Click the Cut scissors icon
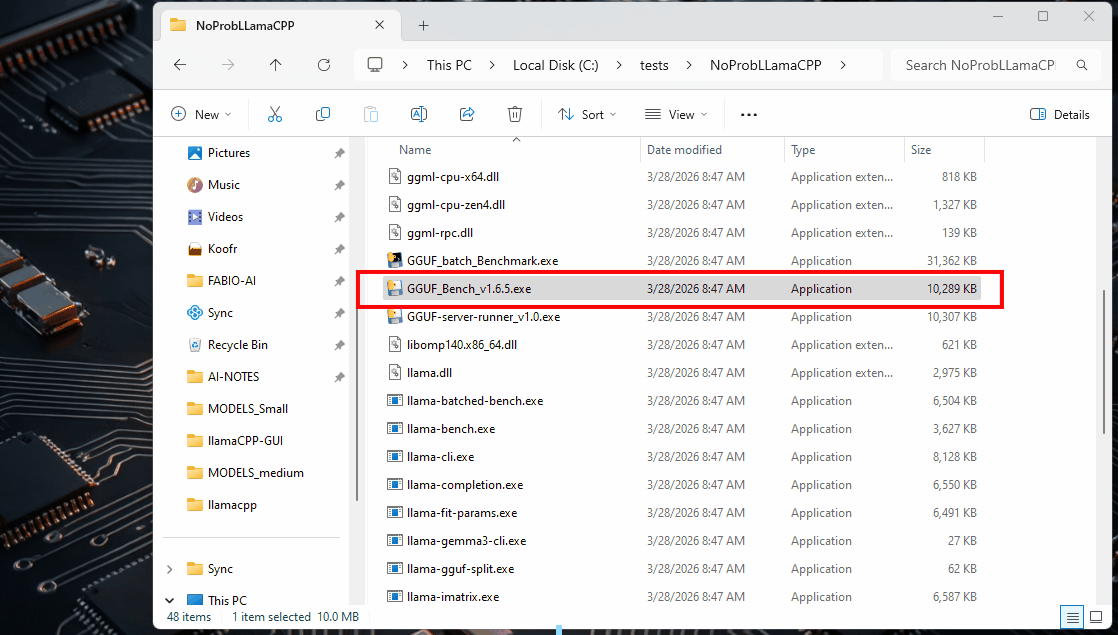Screen dimensions: 1118x635 click(x=275, y=114)
